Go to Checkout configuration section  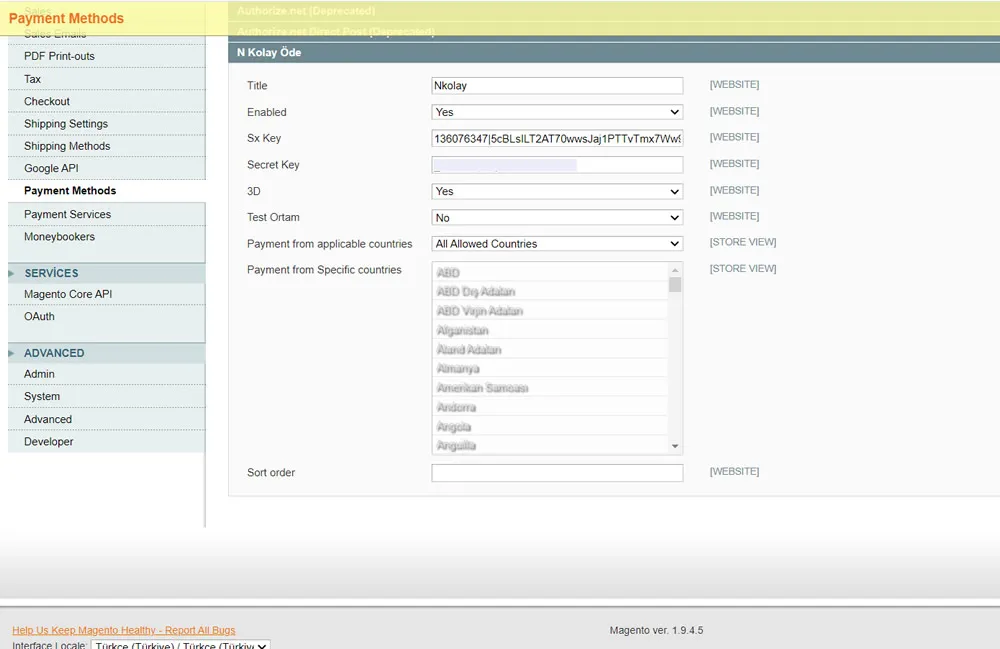[47, 101]
